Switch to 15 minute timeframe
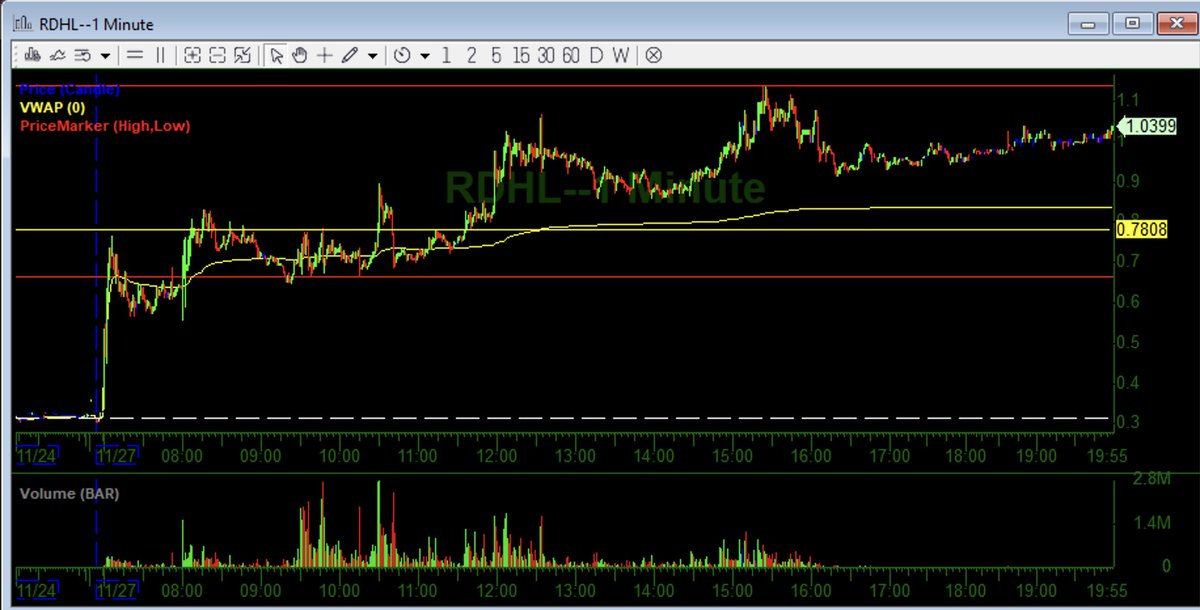This screenshot has height=610, width=1200. (521, 55)
